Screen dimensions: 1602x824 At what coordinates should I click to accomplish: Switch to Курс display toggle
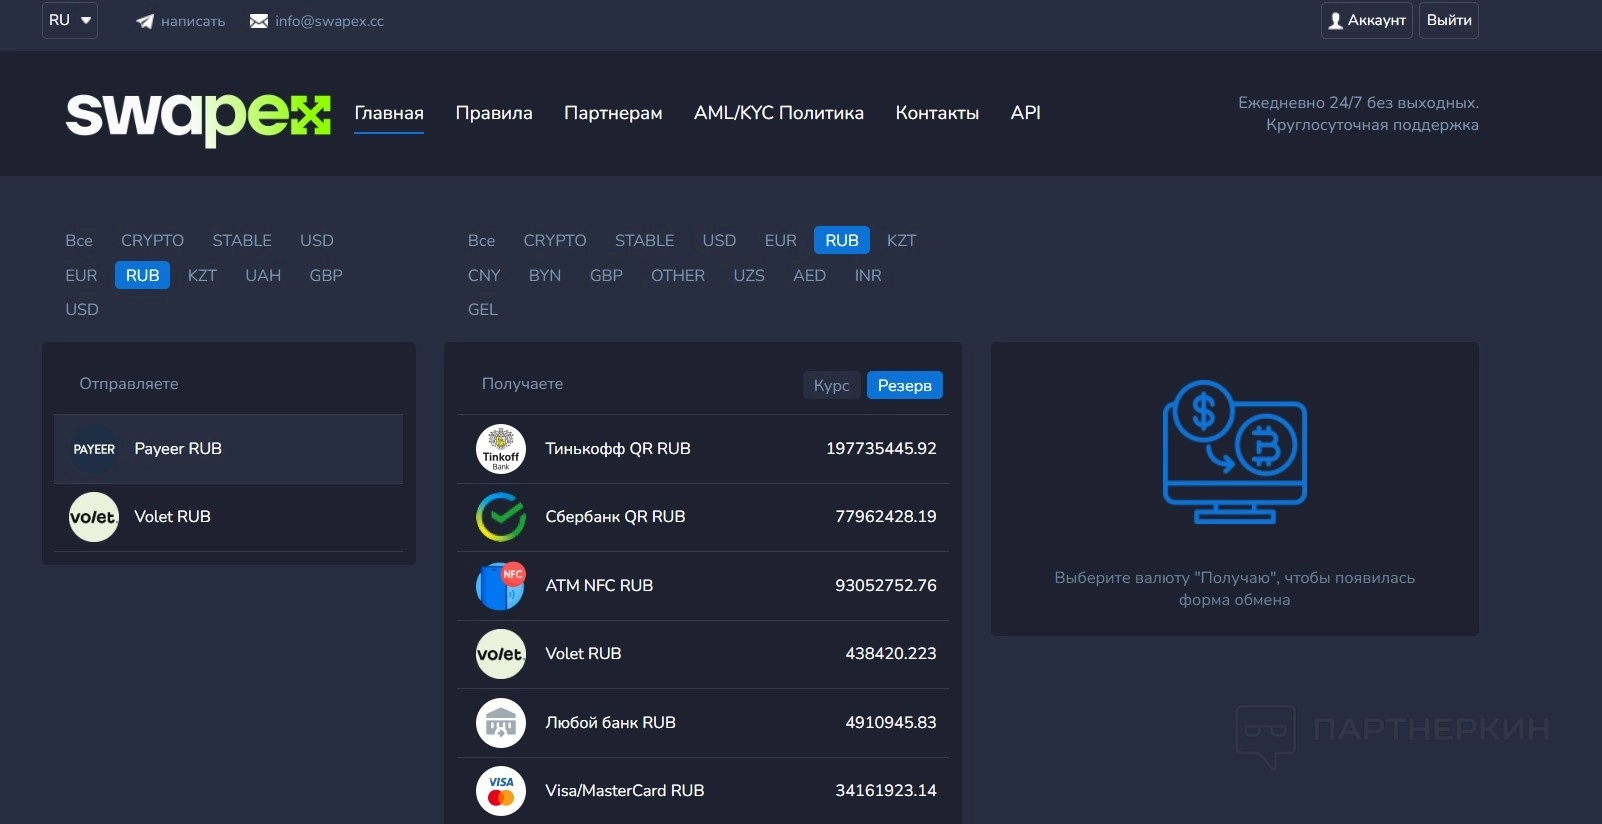coord(831,385)
